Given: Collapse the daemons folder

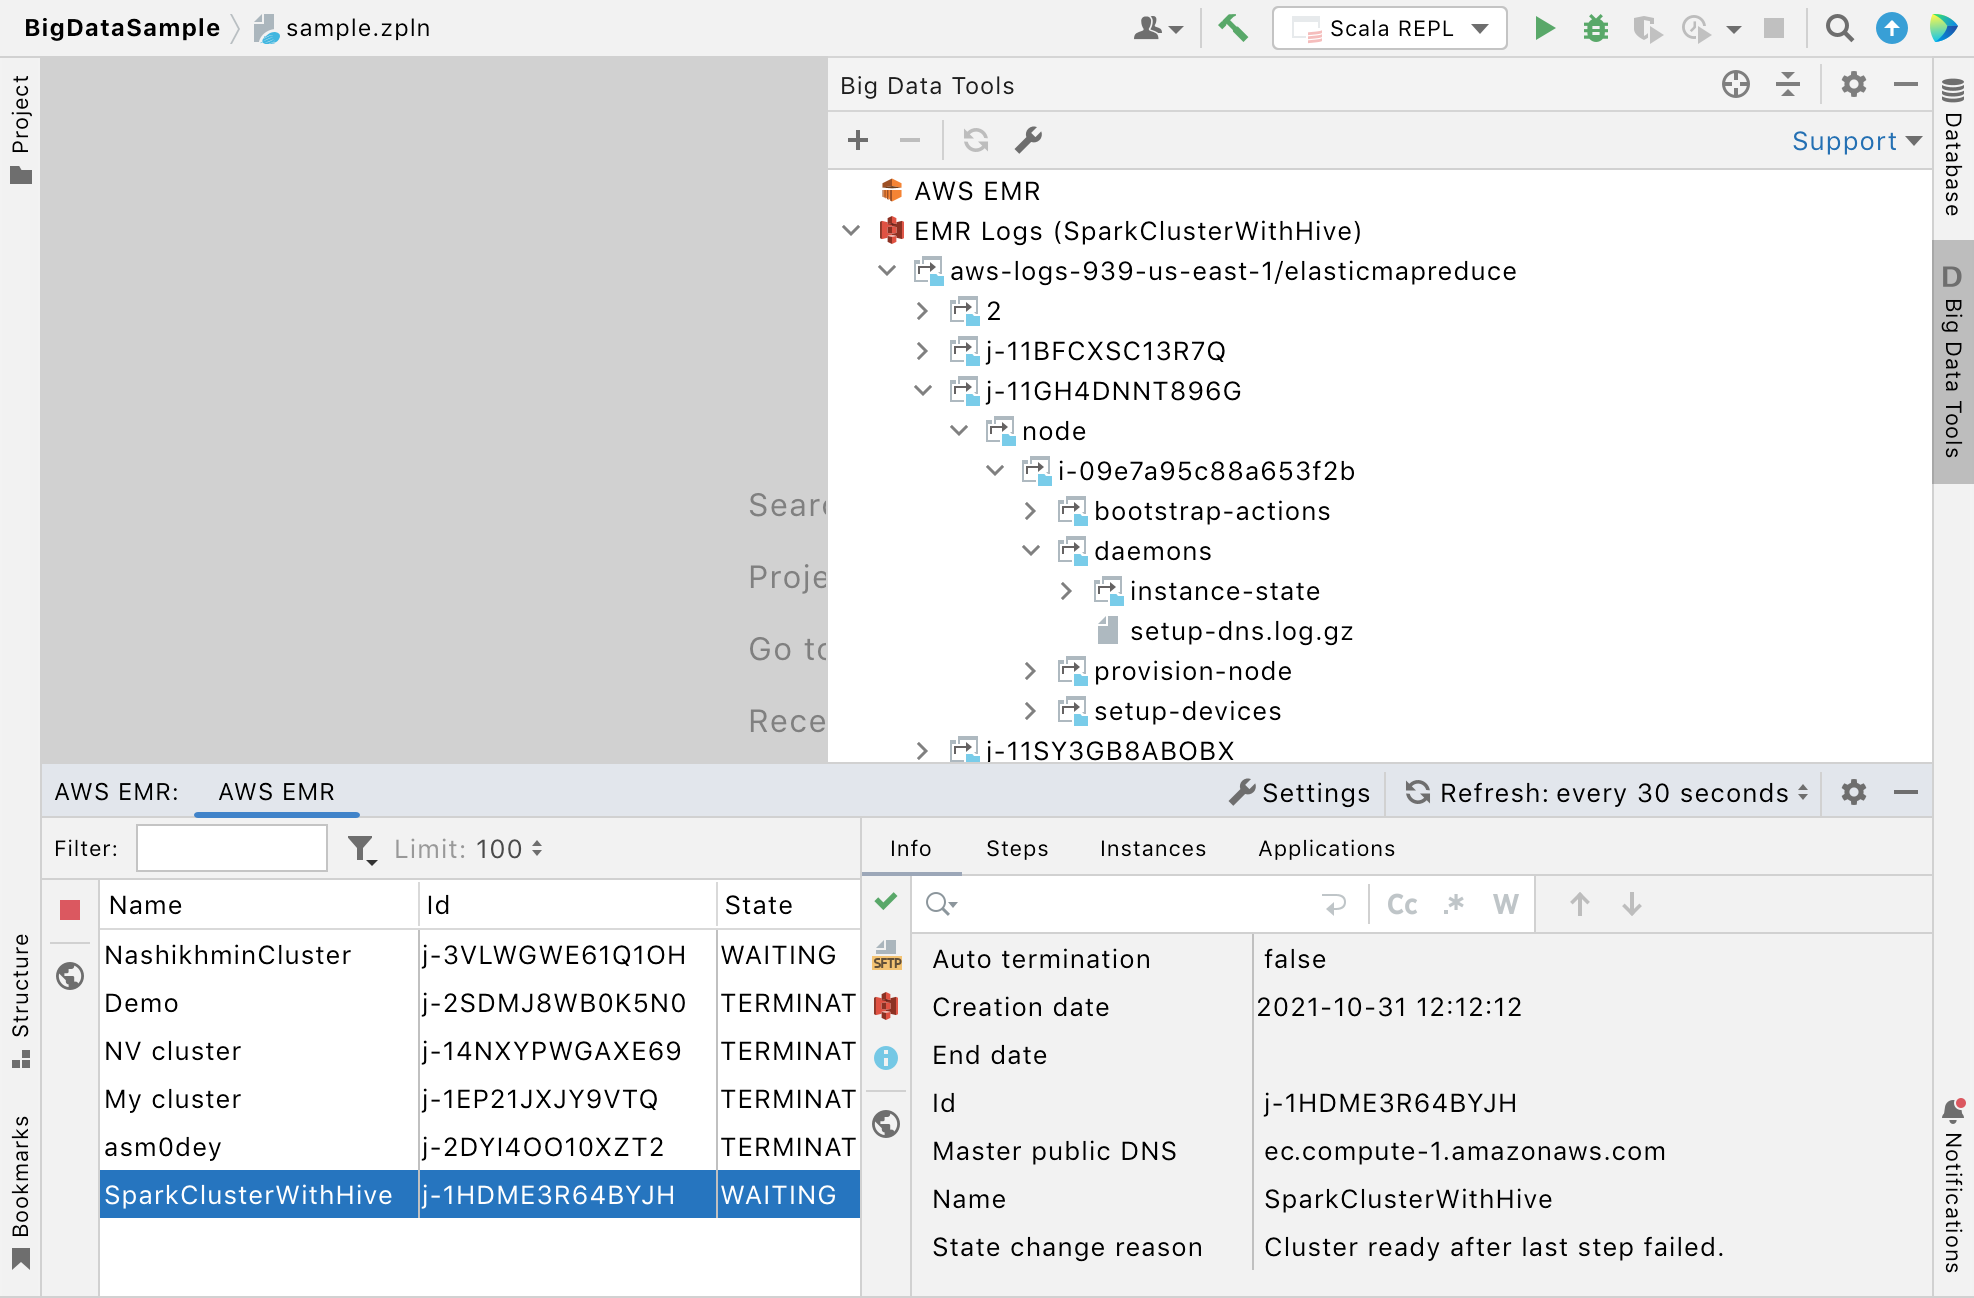Looking at the screenshot, I should coord(1031,551).
